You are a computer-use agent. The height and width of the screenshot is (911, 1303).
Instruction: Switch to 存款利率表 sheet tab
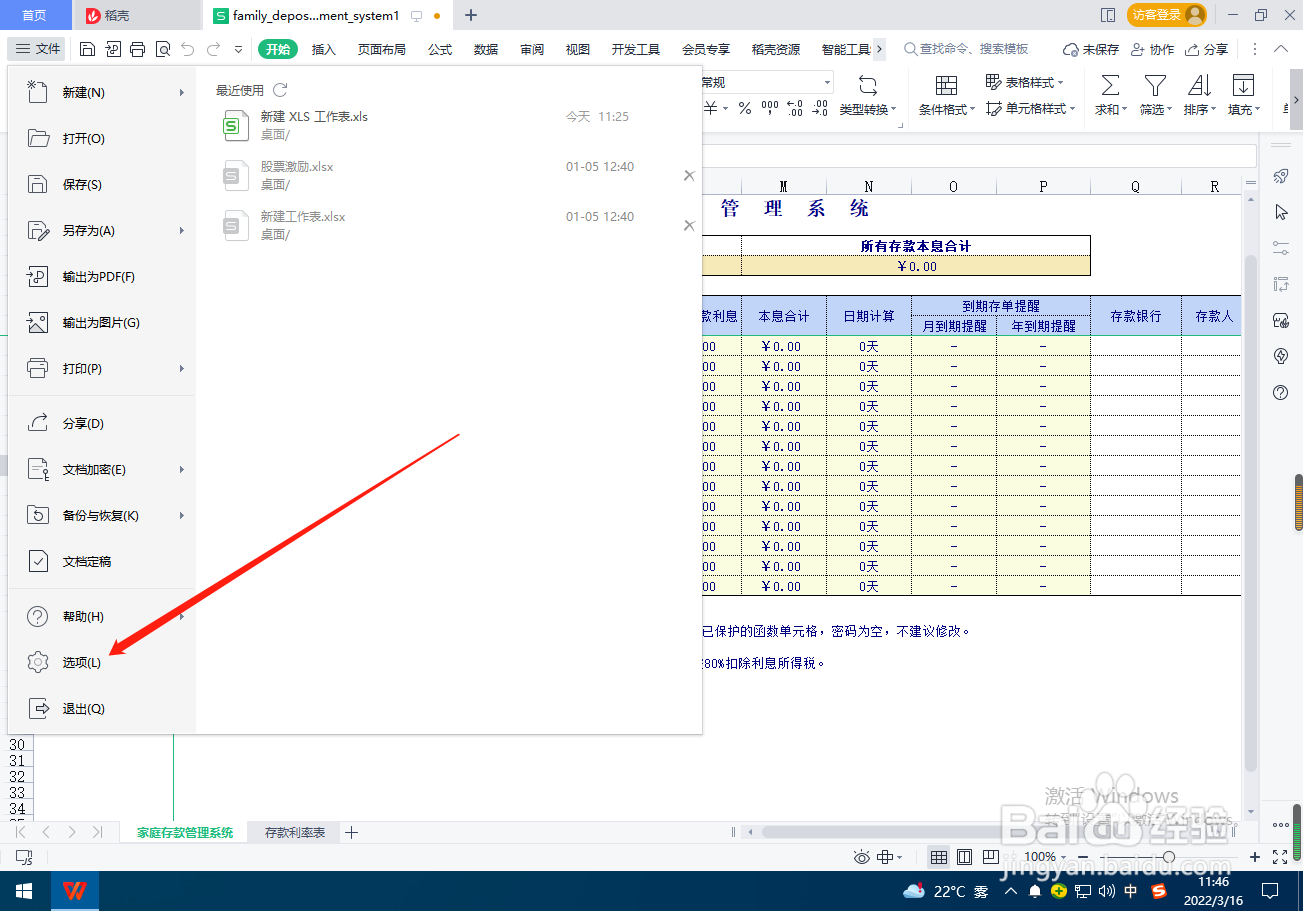295,832
